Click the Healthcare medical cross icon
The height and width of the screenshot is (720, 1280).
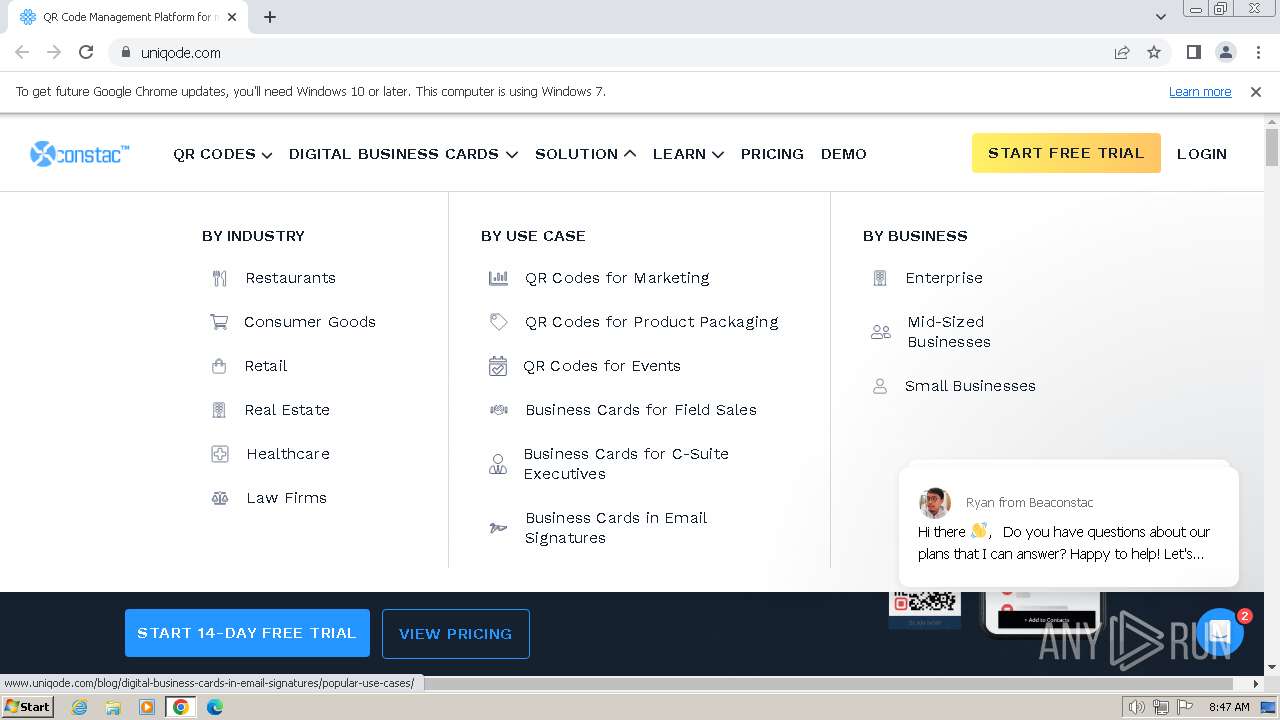[220, 454]
